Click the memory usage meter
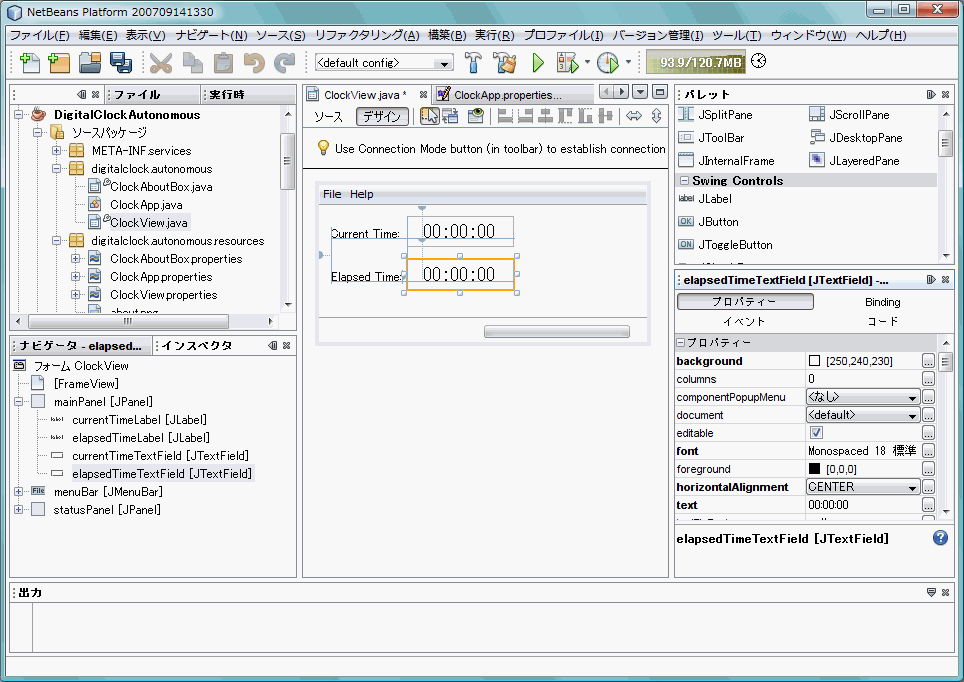 click(x=696, y=62)
